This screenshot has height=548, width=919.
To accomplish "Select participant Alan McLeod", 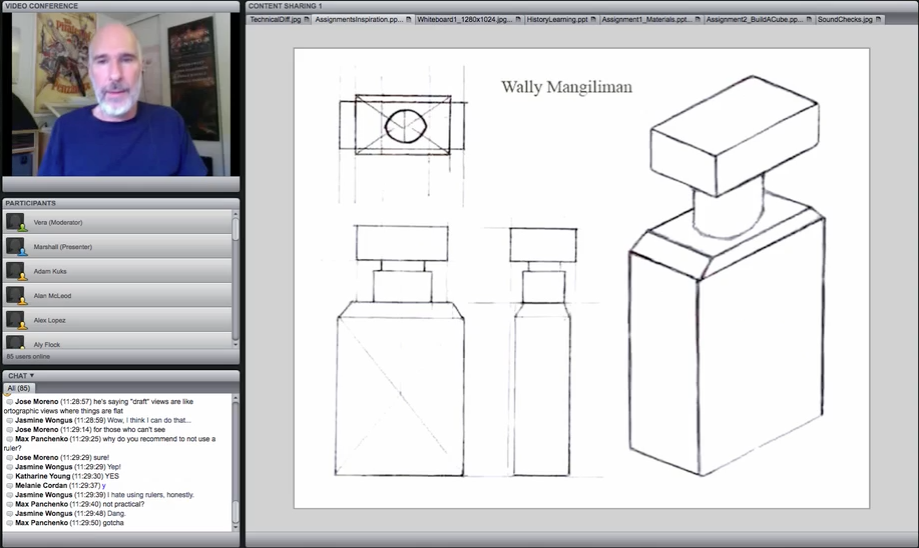I will pos(117,296).
